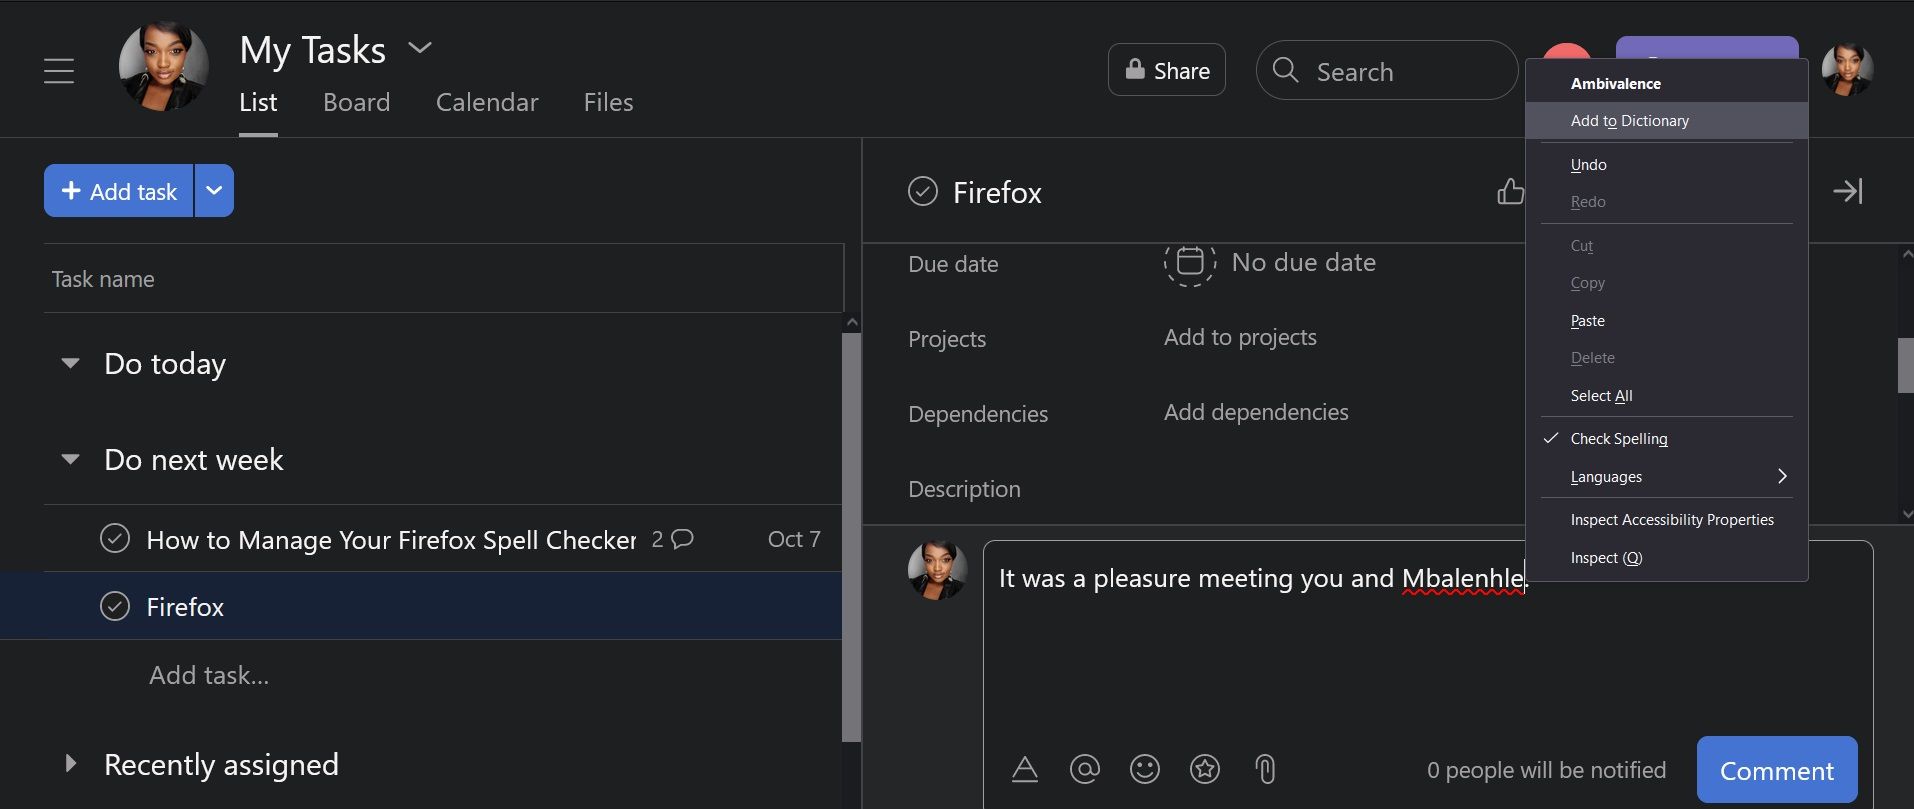This screenshot has height=809, width=1914.
Task: Open comments on Firefox Spell Checker task
Action: (673, 539)
